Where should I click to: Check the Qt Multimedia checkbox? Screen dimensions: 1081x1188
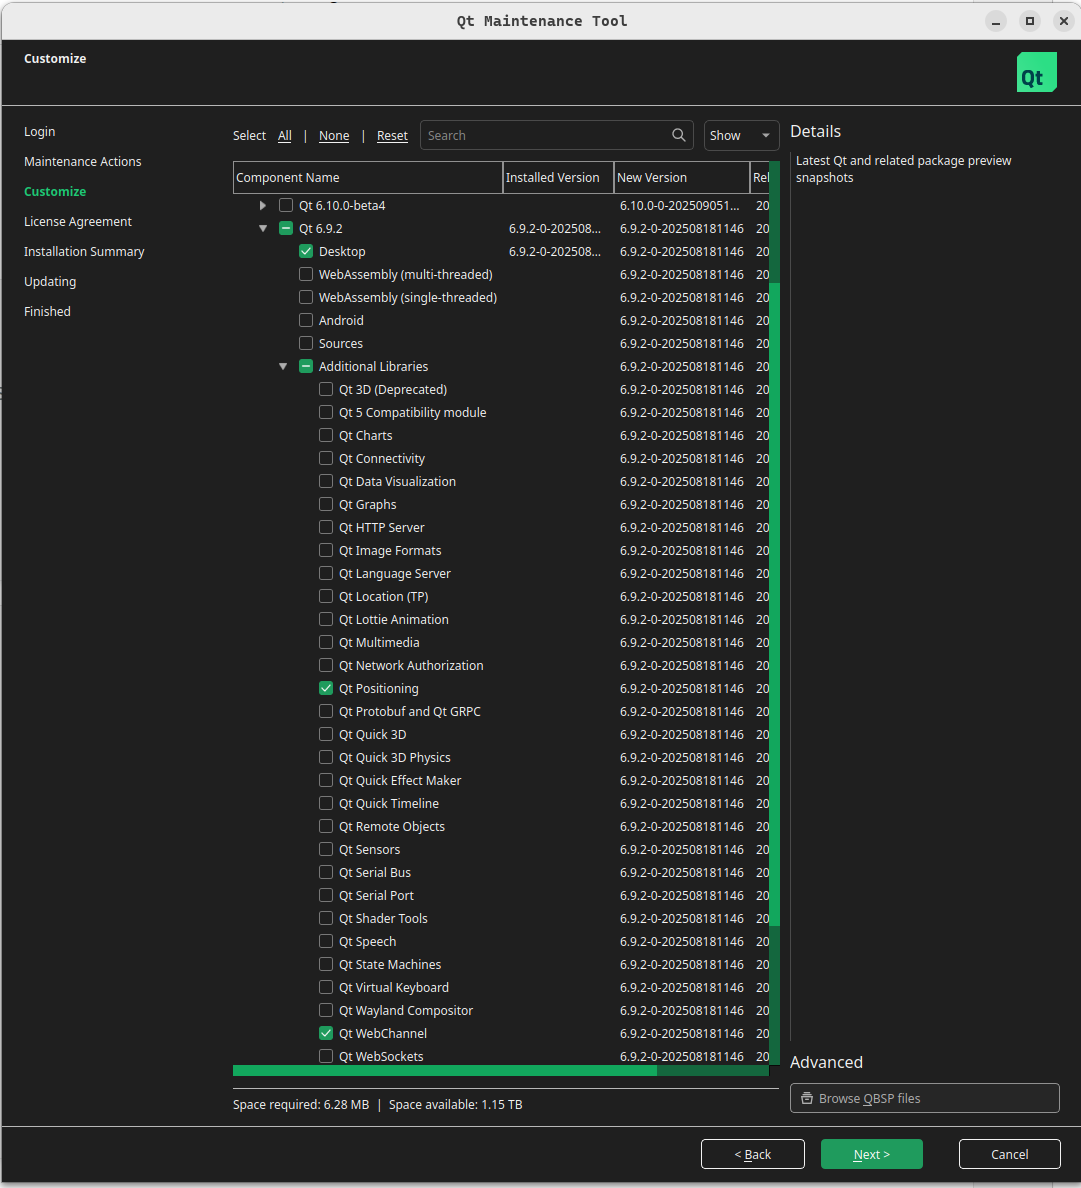(x=326, y=642)
